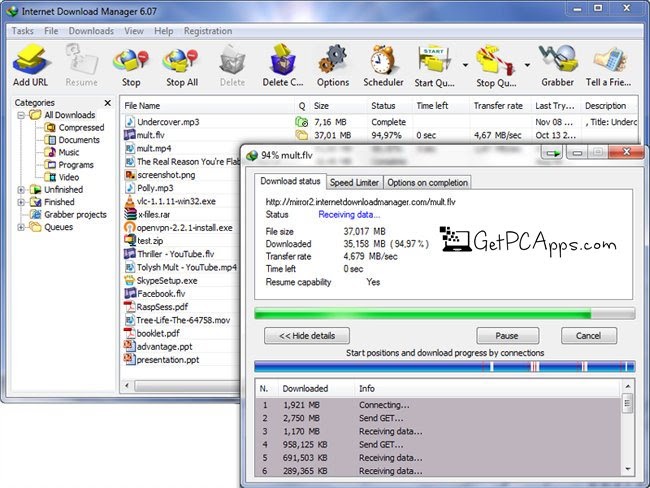This screenshot has height=488, width=650.
Task: Click the RaspSess.pdf file icon
Action: [130, 307]
